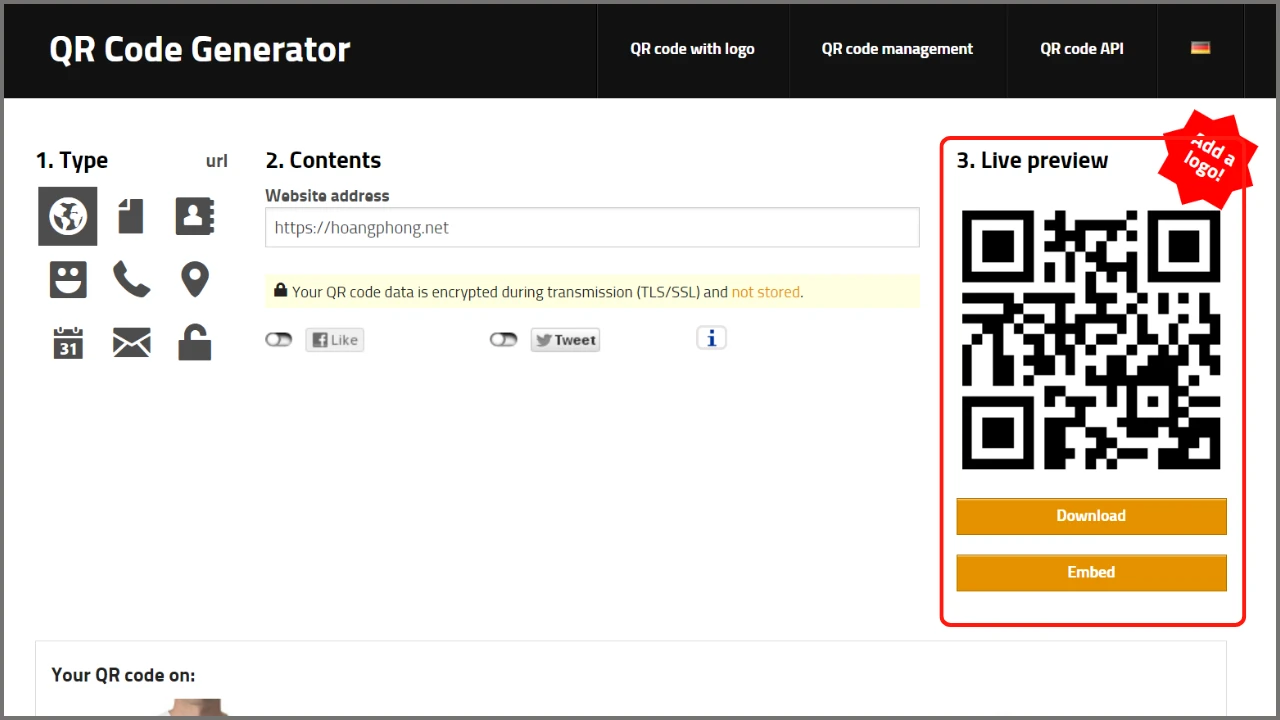Click the QR Code Generator site title

[x=200, y=49]
